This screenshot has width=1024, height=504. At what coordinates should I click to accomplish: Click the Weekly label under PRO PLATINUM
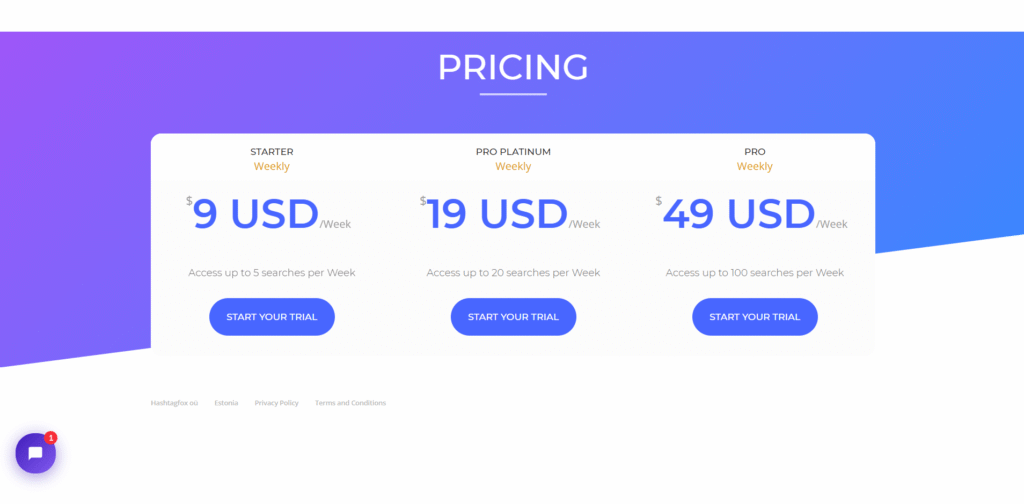coord(513,167)
